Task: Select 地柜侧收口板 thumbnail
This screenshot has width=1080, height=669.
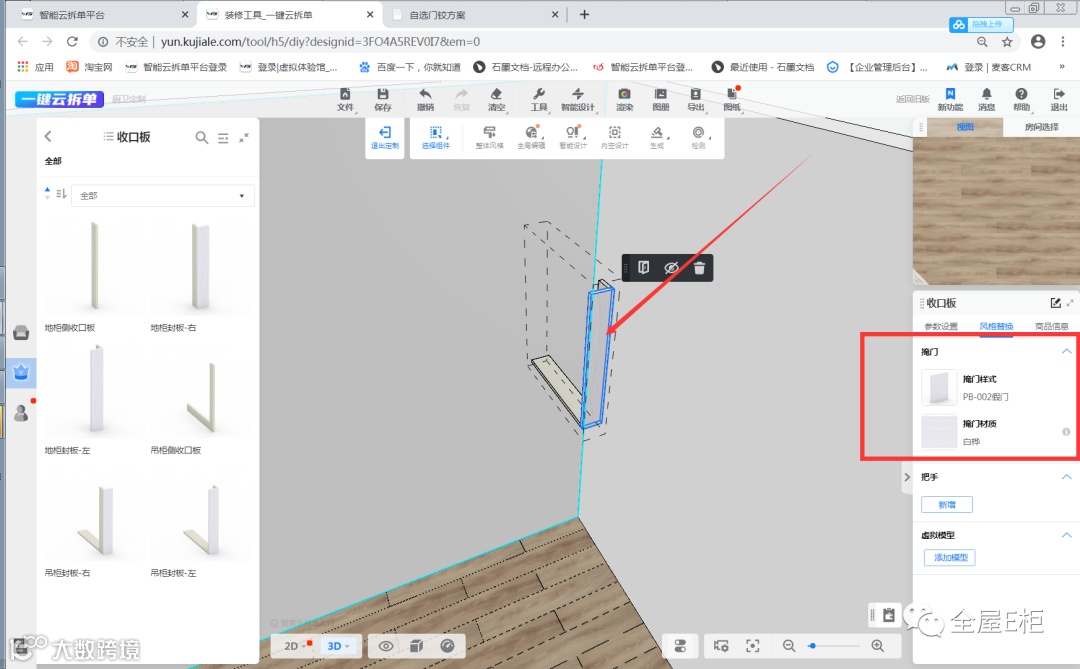Action: point(94,266)
